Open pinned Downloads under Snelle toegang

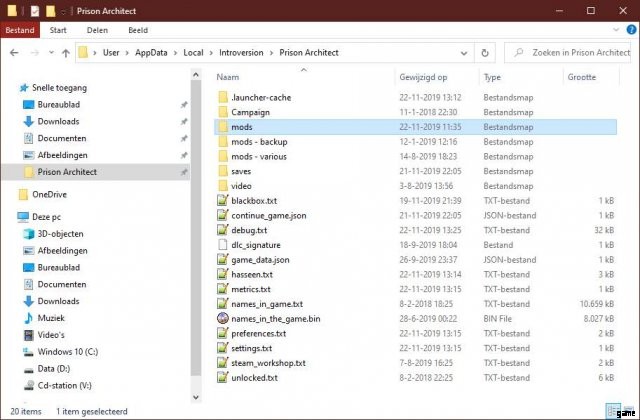[x=58, y=121]
